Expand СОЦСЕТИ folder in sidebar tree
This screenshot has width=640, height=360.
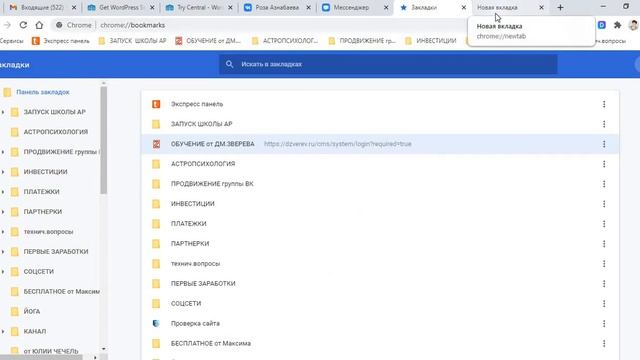[3, 271]
